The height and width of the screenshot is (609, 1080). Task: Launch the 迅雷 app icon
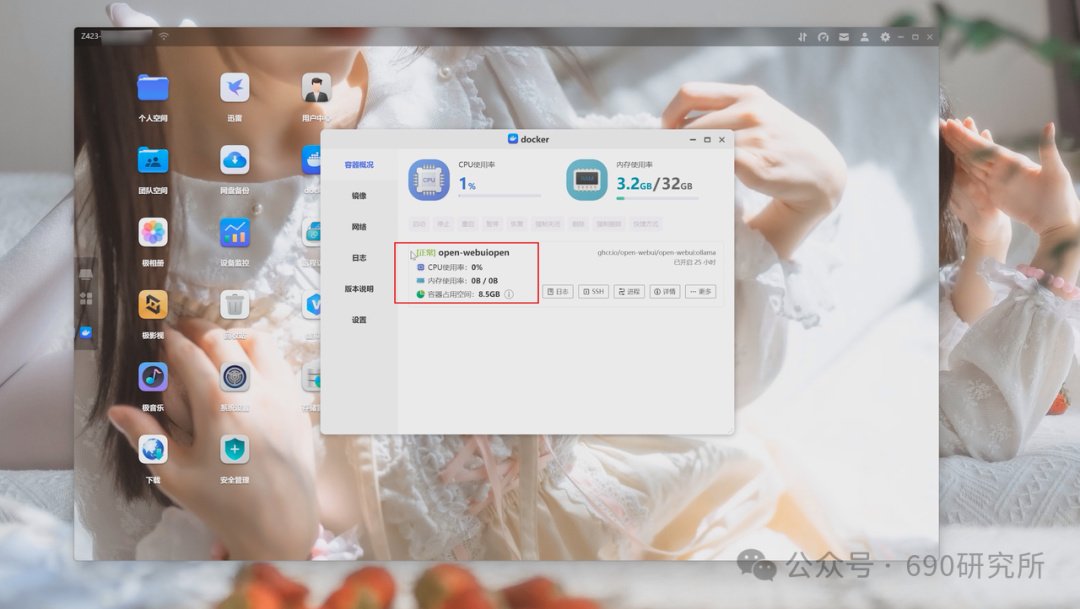pos(234,88)
